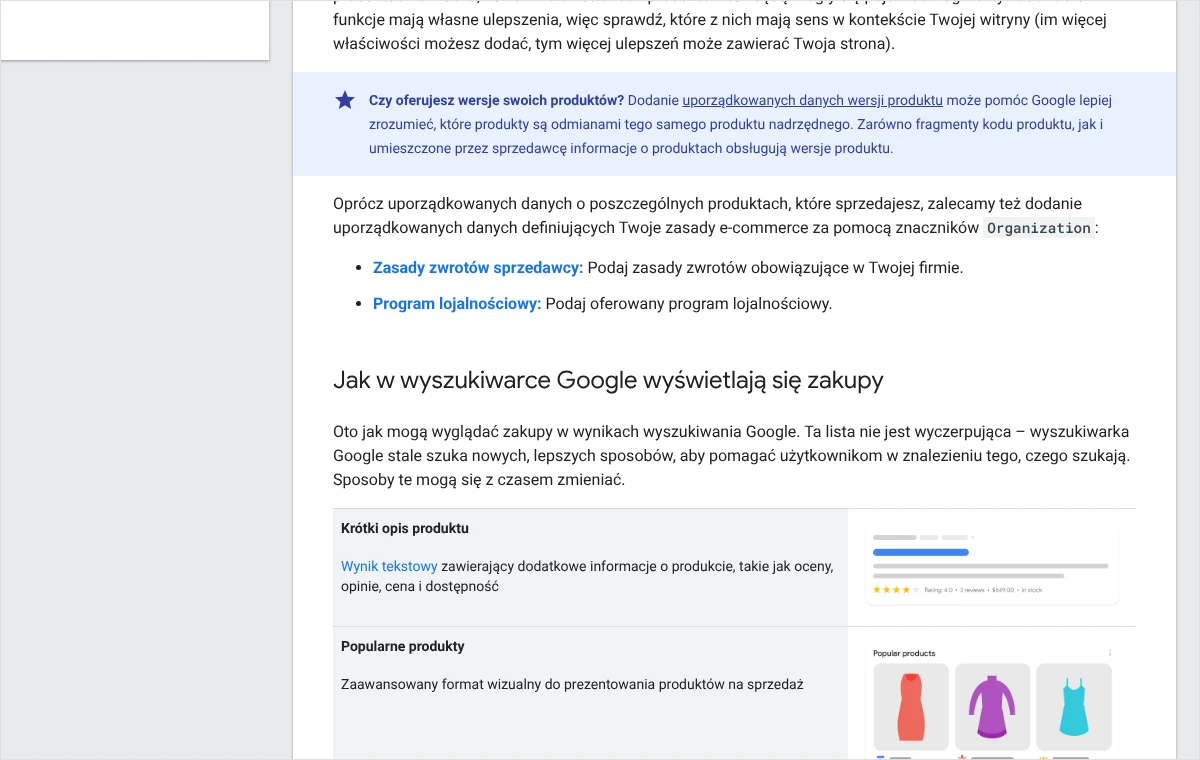
Task: Click the purple coat product thumbnail
Action: [x=992, y=706]
